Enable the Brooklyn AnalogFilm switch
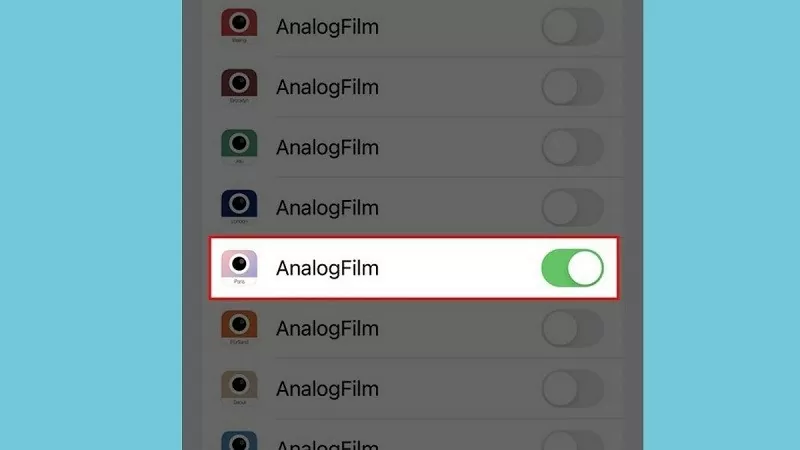The image size is (800, 450). [x=572, y=88]
